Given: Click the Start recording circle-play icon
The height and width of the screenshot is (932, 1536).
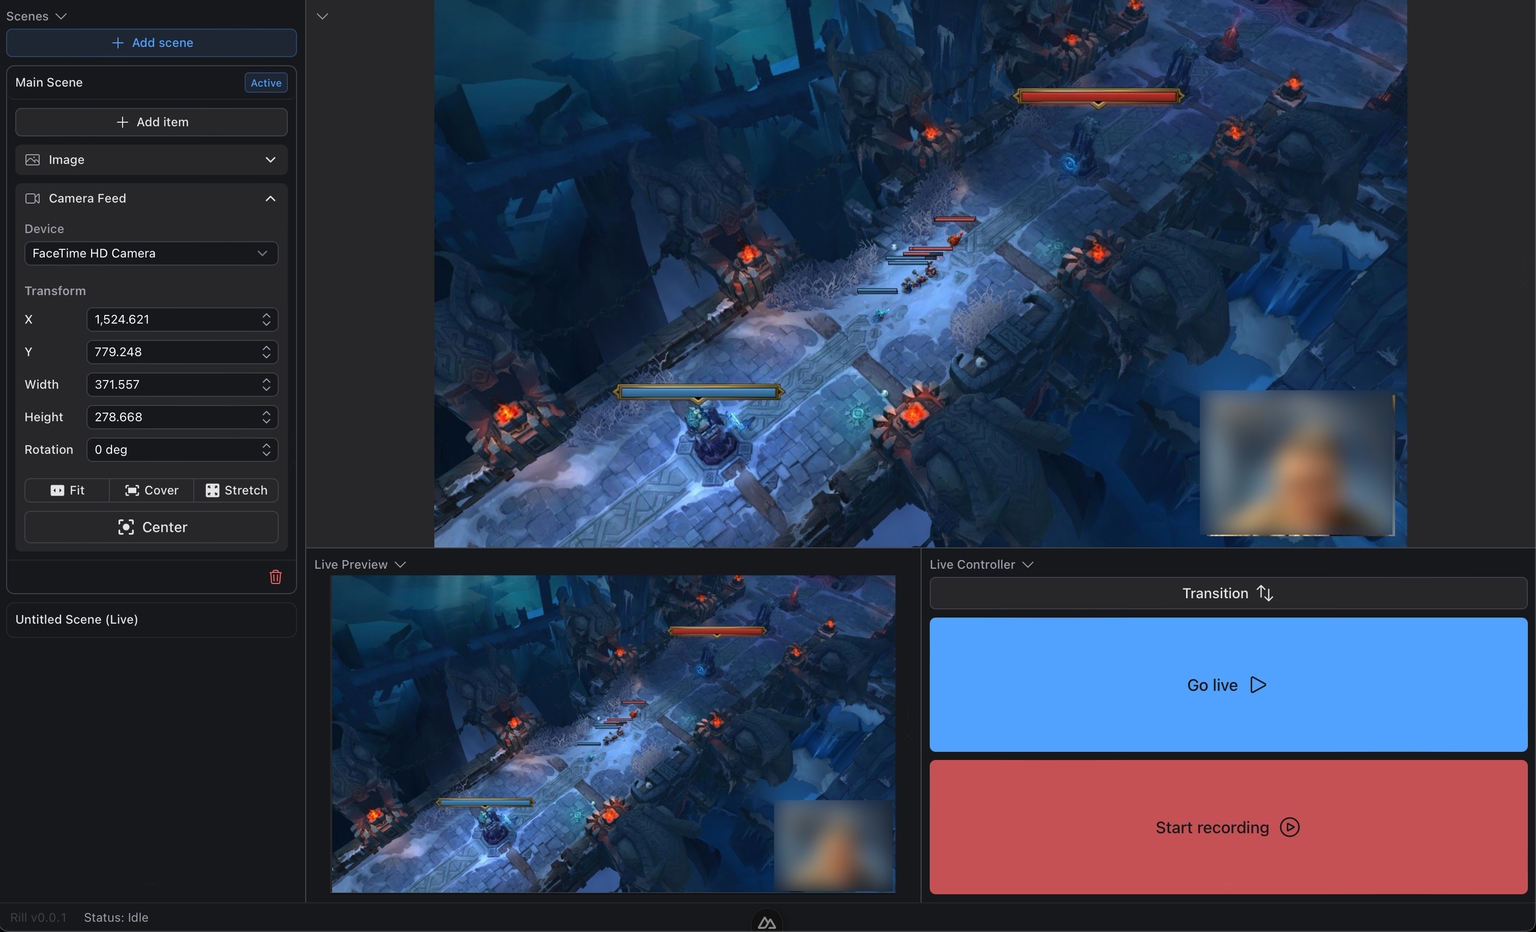Looking at the screenshot, I should pos(1290,827).
